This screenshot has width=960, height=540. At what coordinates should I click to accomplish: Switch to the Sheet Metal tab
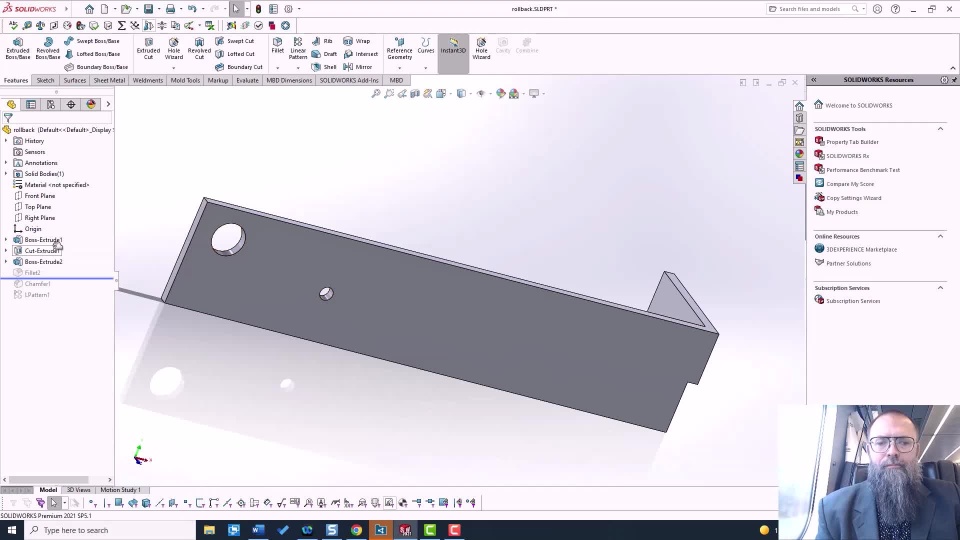tap(109, 80)
